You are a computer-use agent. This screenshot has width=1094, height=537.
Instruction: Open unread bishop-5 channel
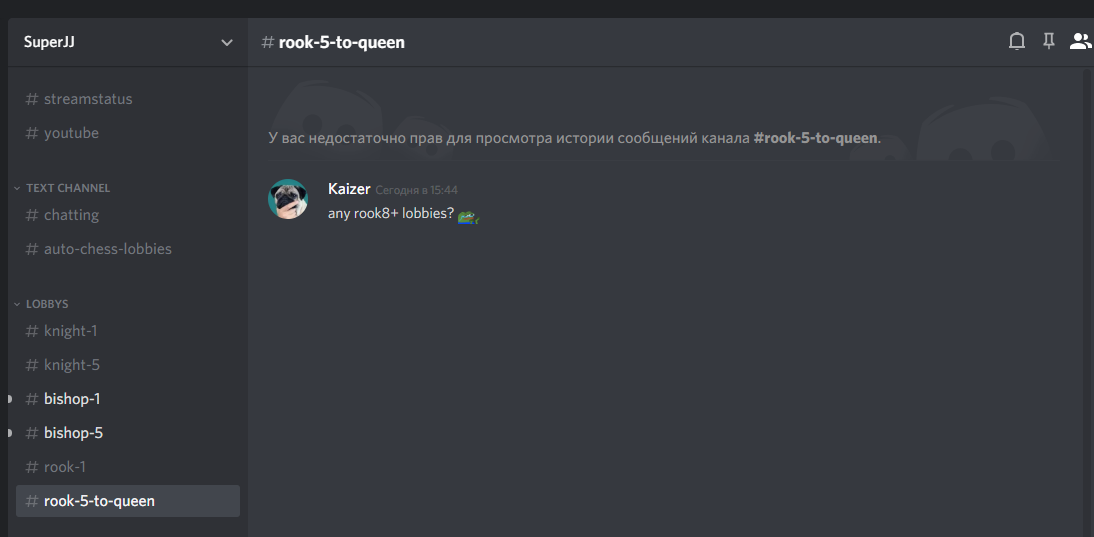(x=128, y=433)
